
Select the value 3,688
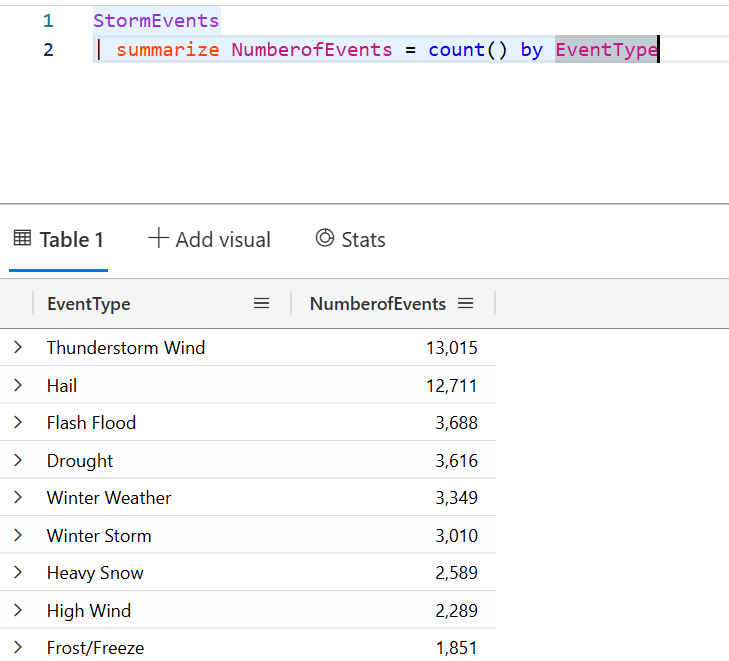point(457,423)
